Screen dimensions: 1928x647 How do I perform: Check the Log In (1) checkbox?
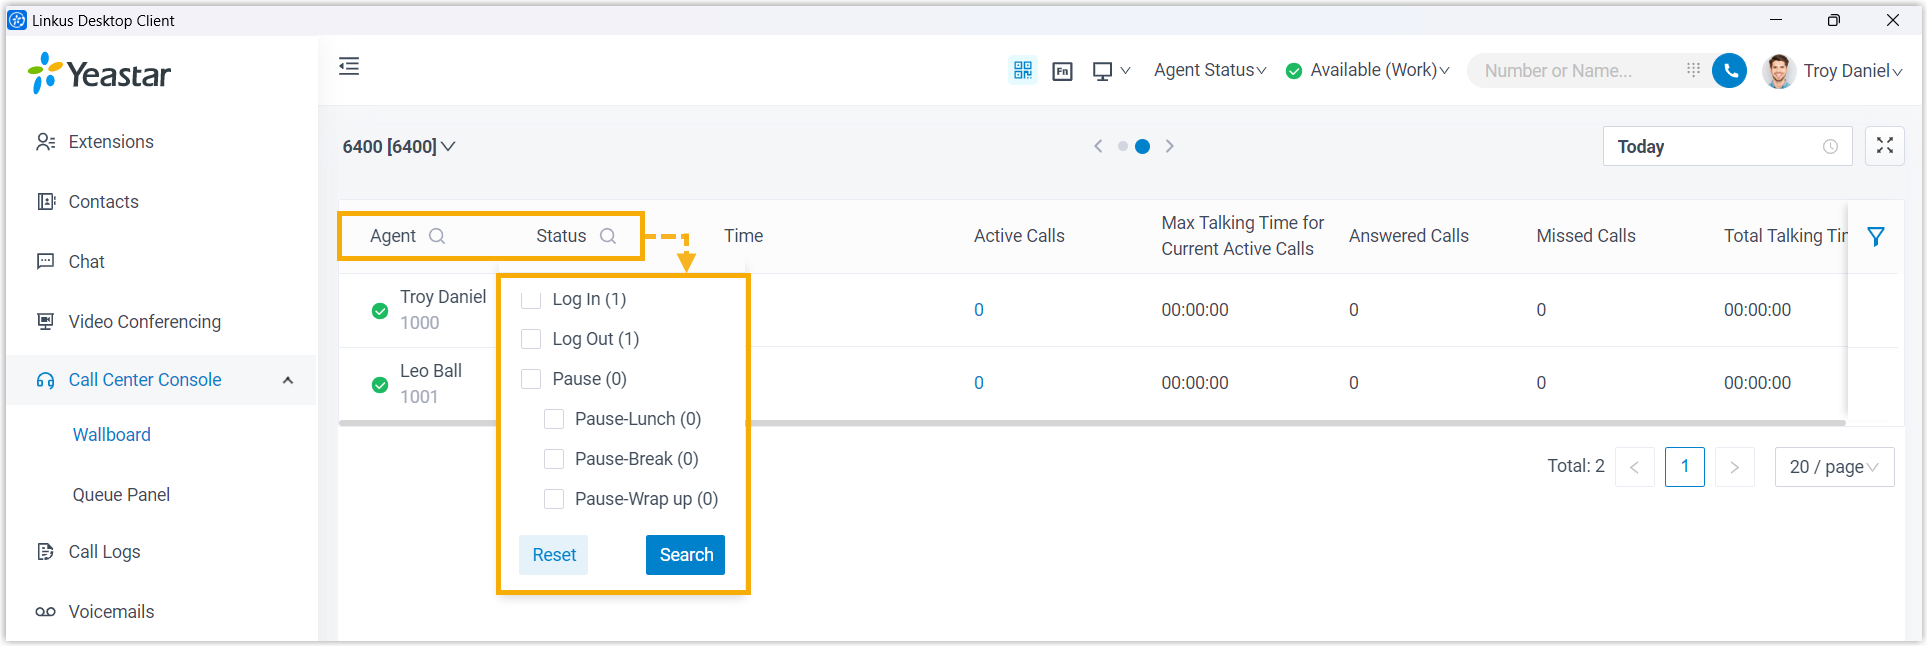click(x=531, y=299)
